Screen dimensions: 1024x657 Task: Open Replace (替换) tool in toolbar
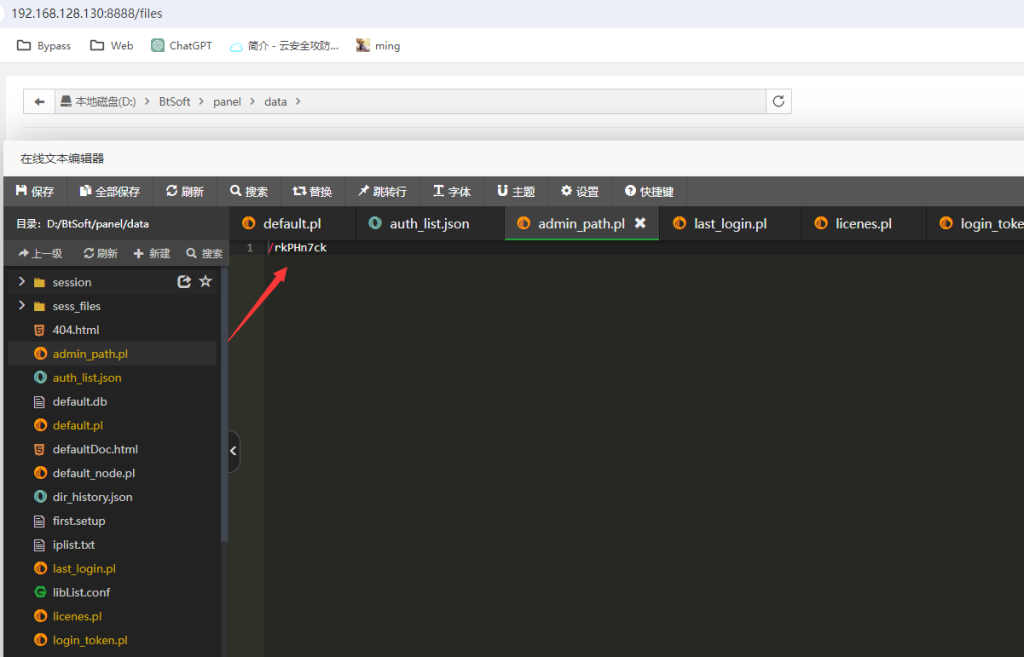[312, 191]
